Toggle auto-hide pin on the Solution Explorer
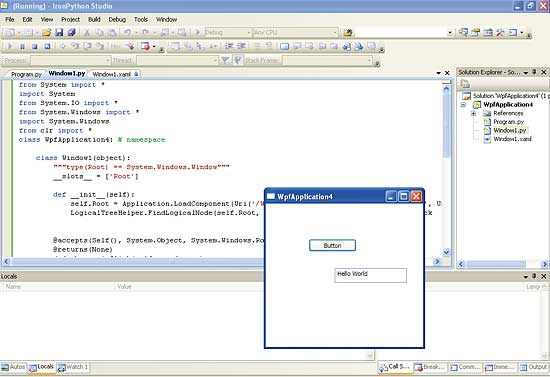Screen dimensions: 550x377 click(x=534, y=72)
